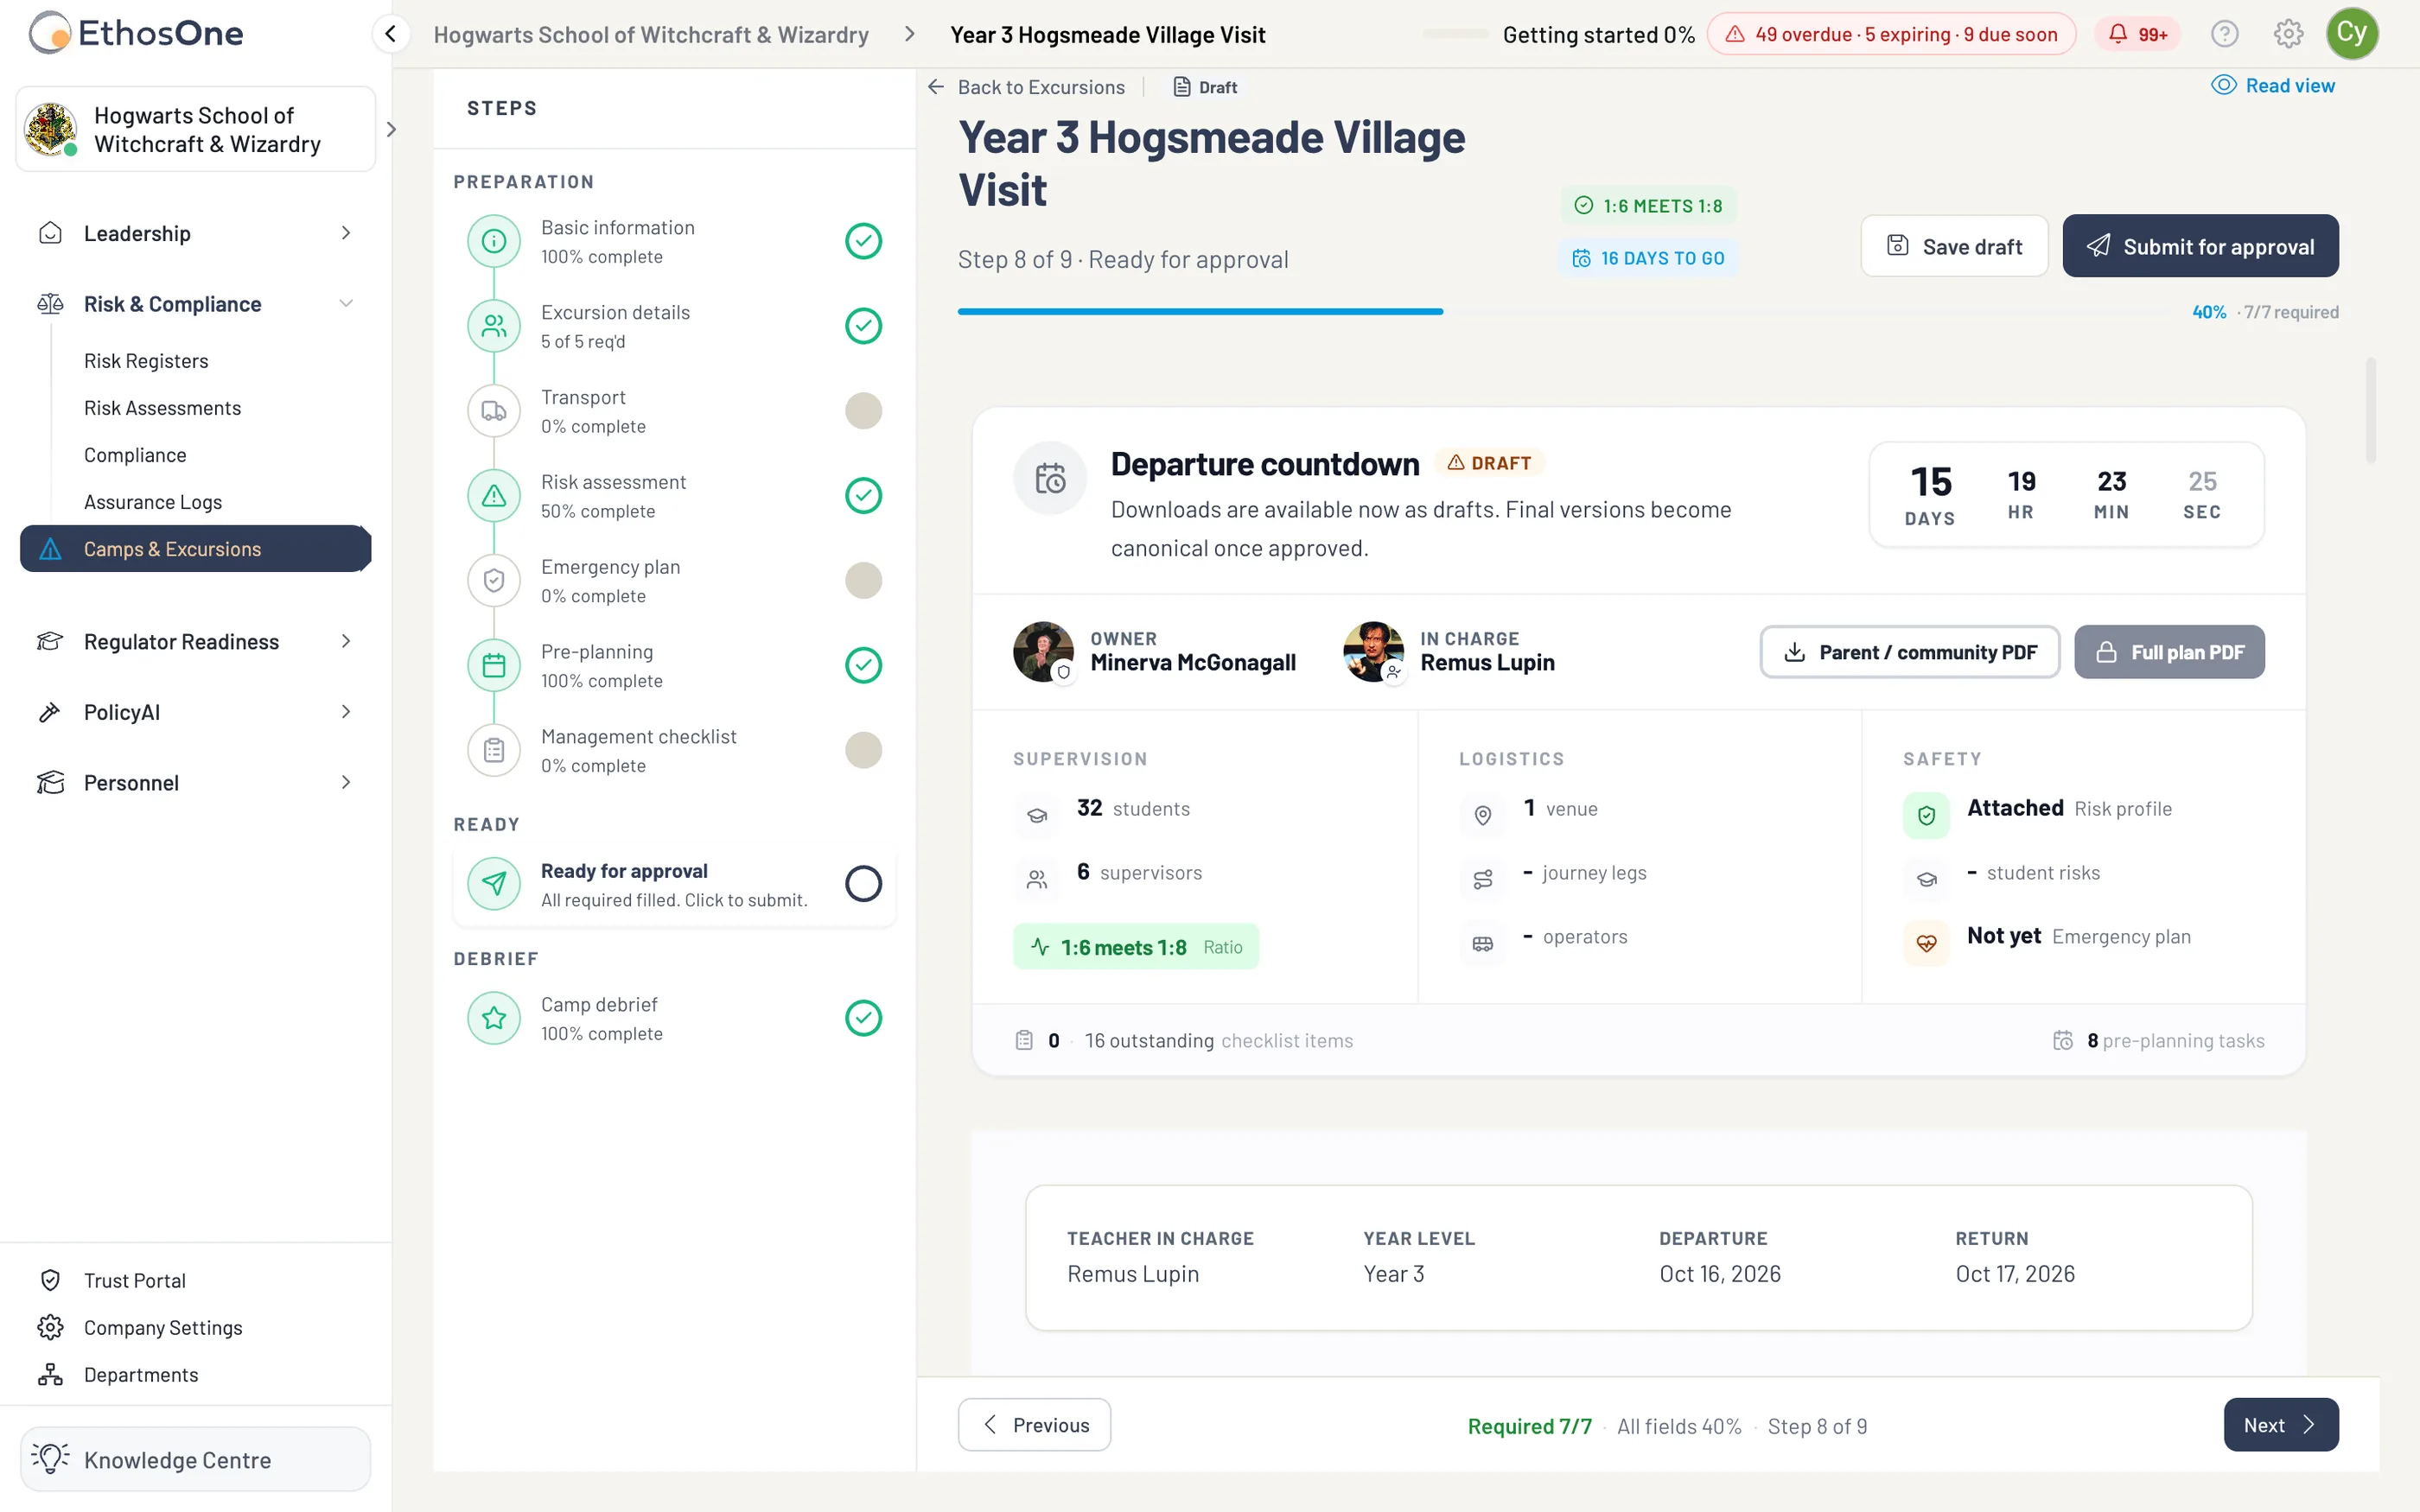Toggle the Basic information completed checkmark
The image size is (2420, 1512).
point(863,241)
